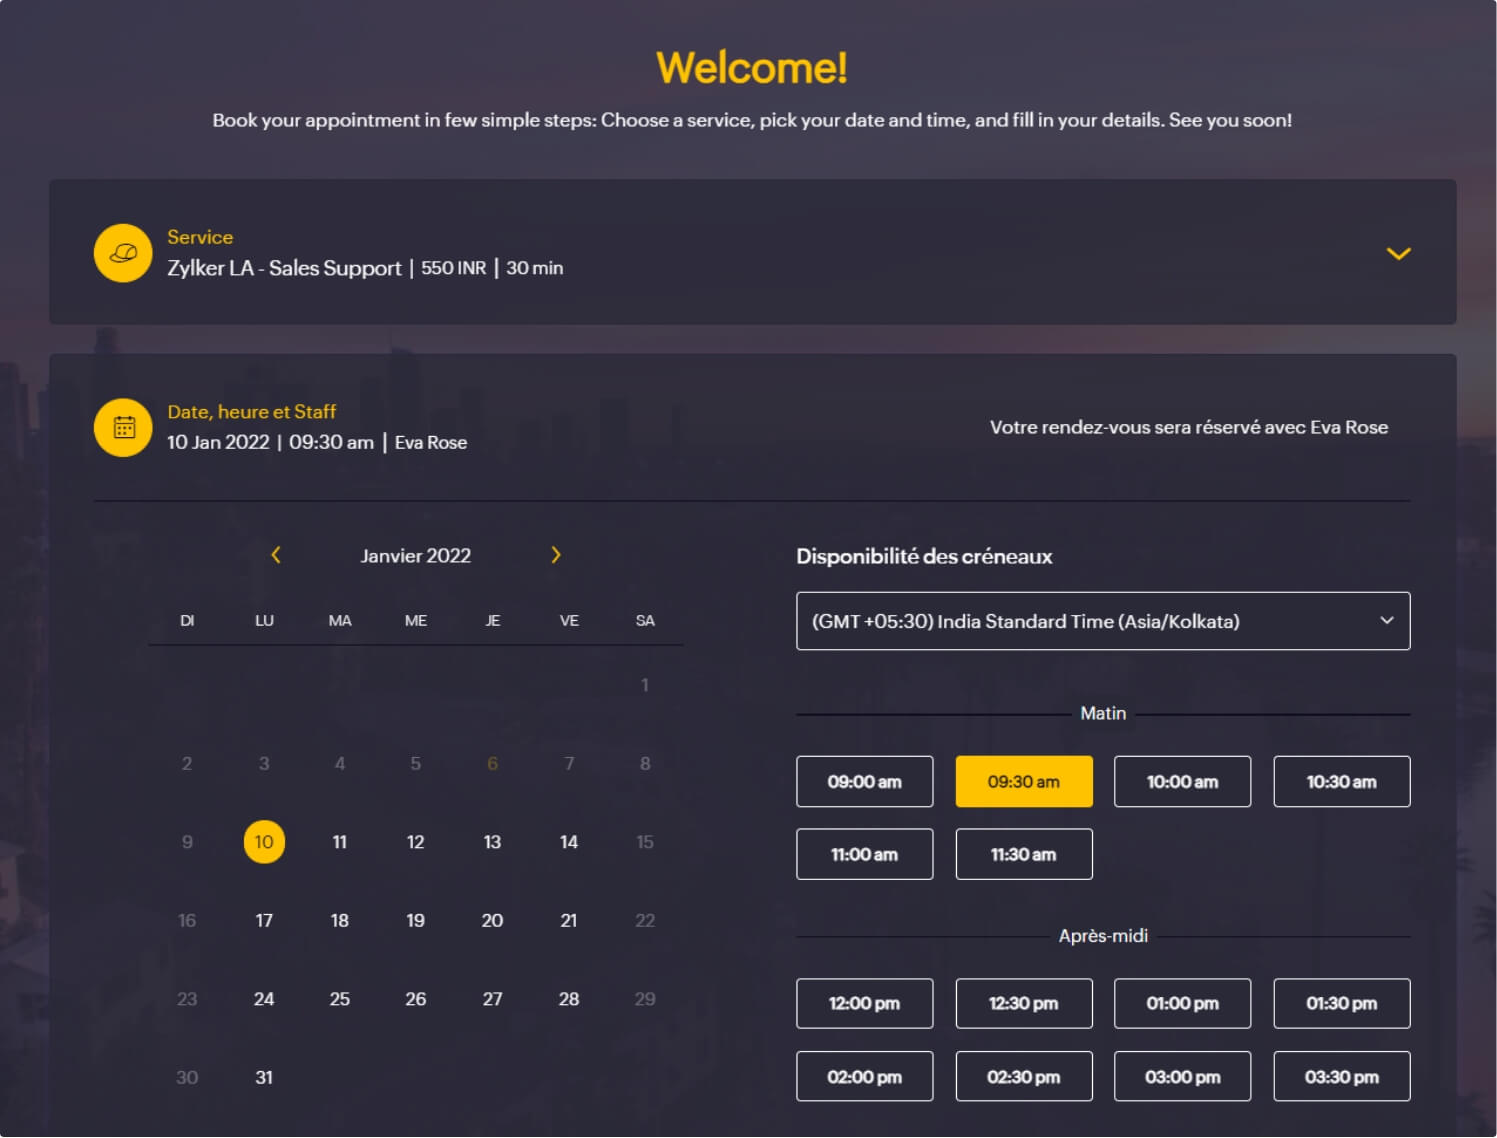This screenshot has height=1138, width=1497.
Task: Select January 11 on calendar
Action: tap(340, 842)
